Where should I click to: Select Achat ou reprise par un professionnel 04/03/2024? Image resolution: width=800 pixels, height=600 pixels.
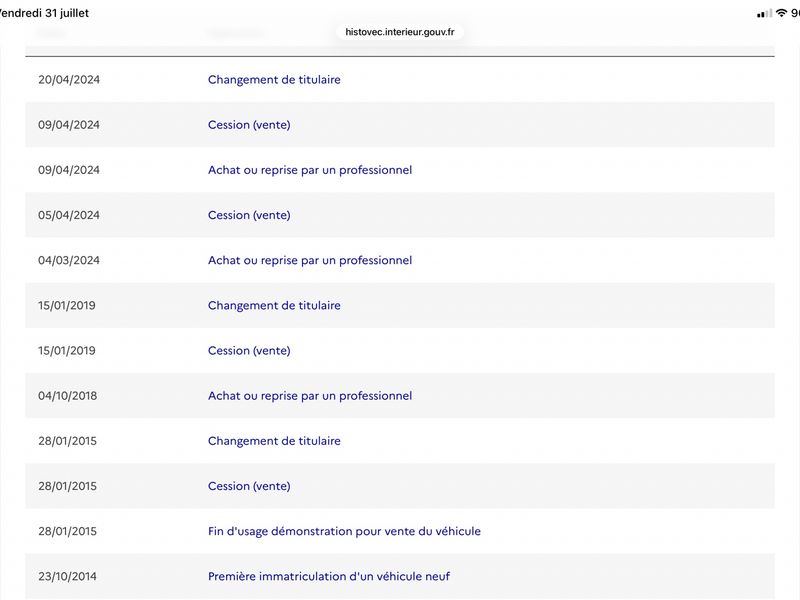pyautogui.click(x=310, y=260)
